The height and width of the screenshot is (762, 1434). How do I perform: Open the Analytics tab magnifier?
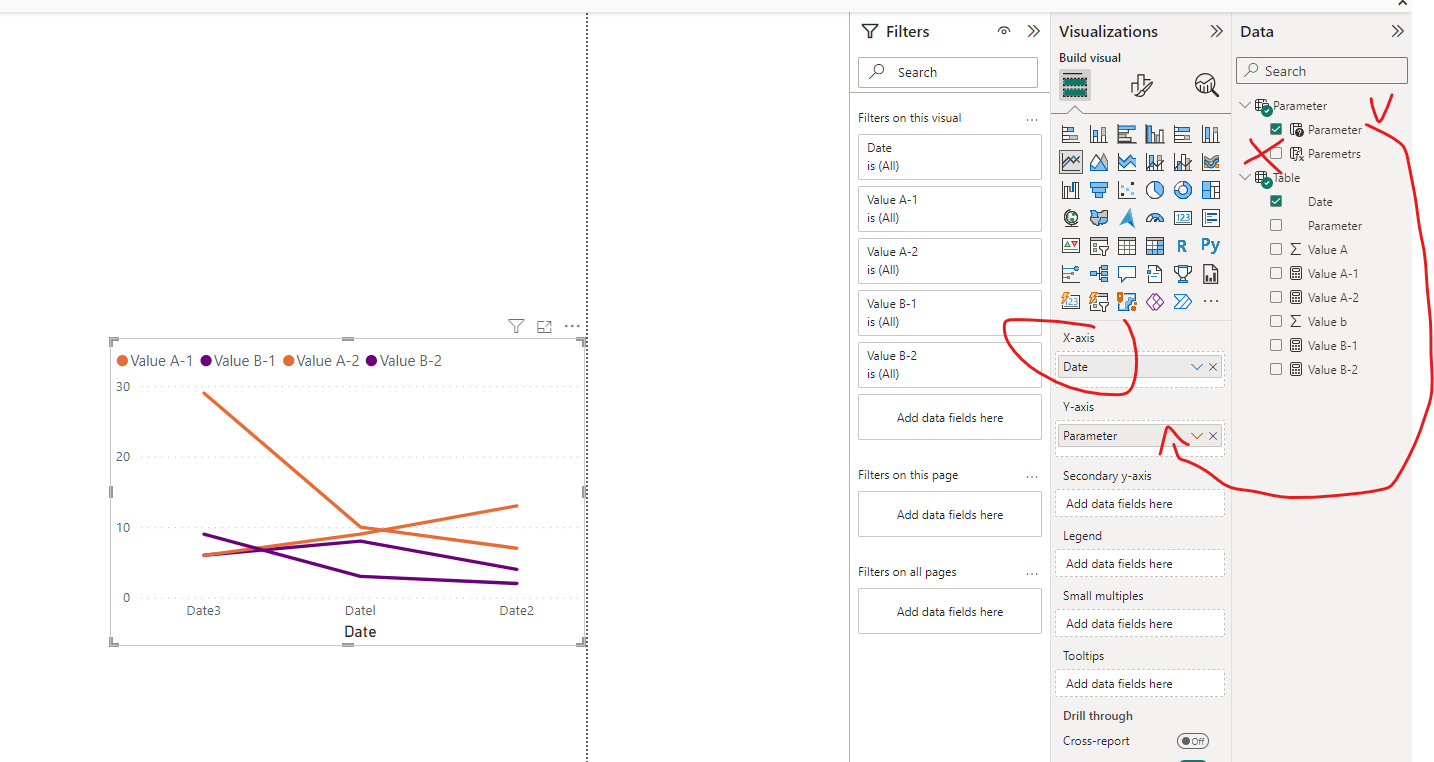click(1206, 86)
